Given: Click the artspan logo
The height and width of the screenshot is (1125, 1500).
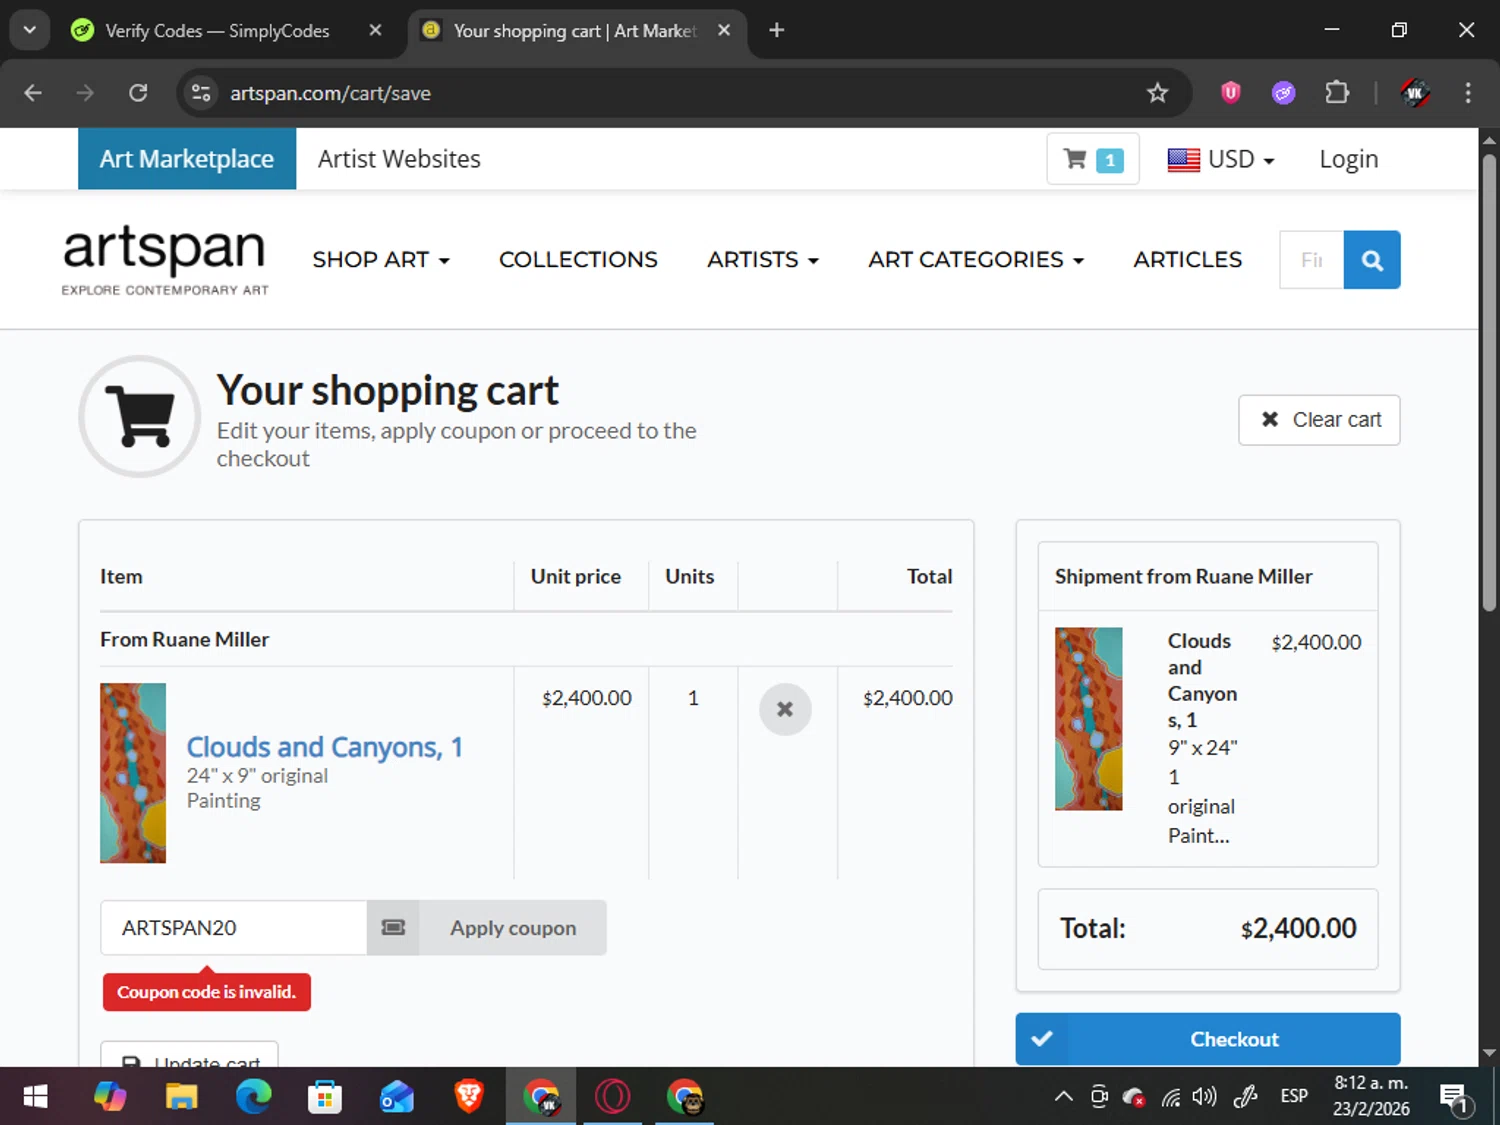Looking at the screenshot, I should (165, 260).
